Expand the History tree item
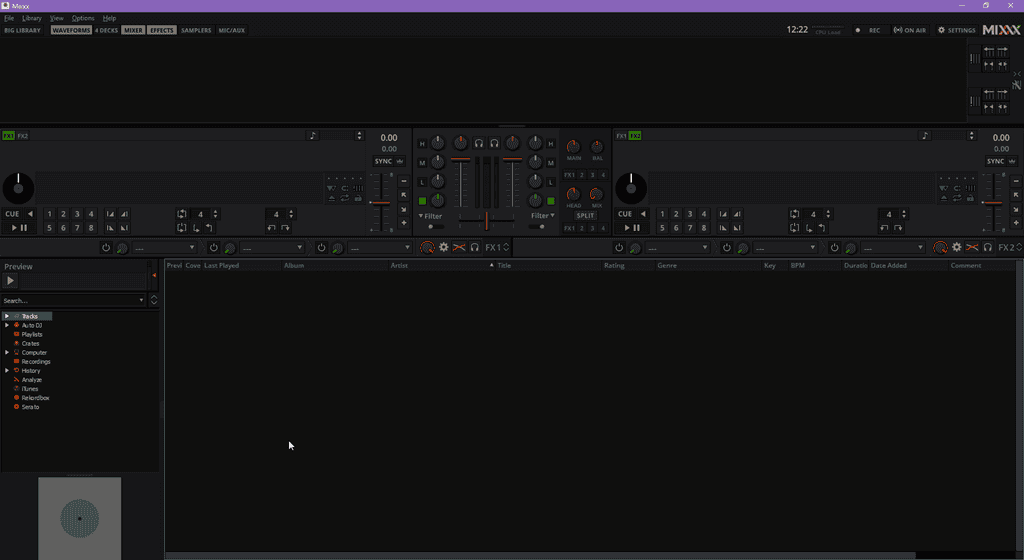 [7, 371]
